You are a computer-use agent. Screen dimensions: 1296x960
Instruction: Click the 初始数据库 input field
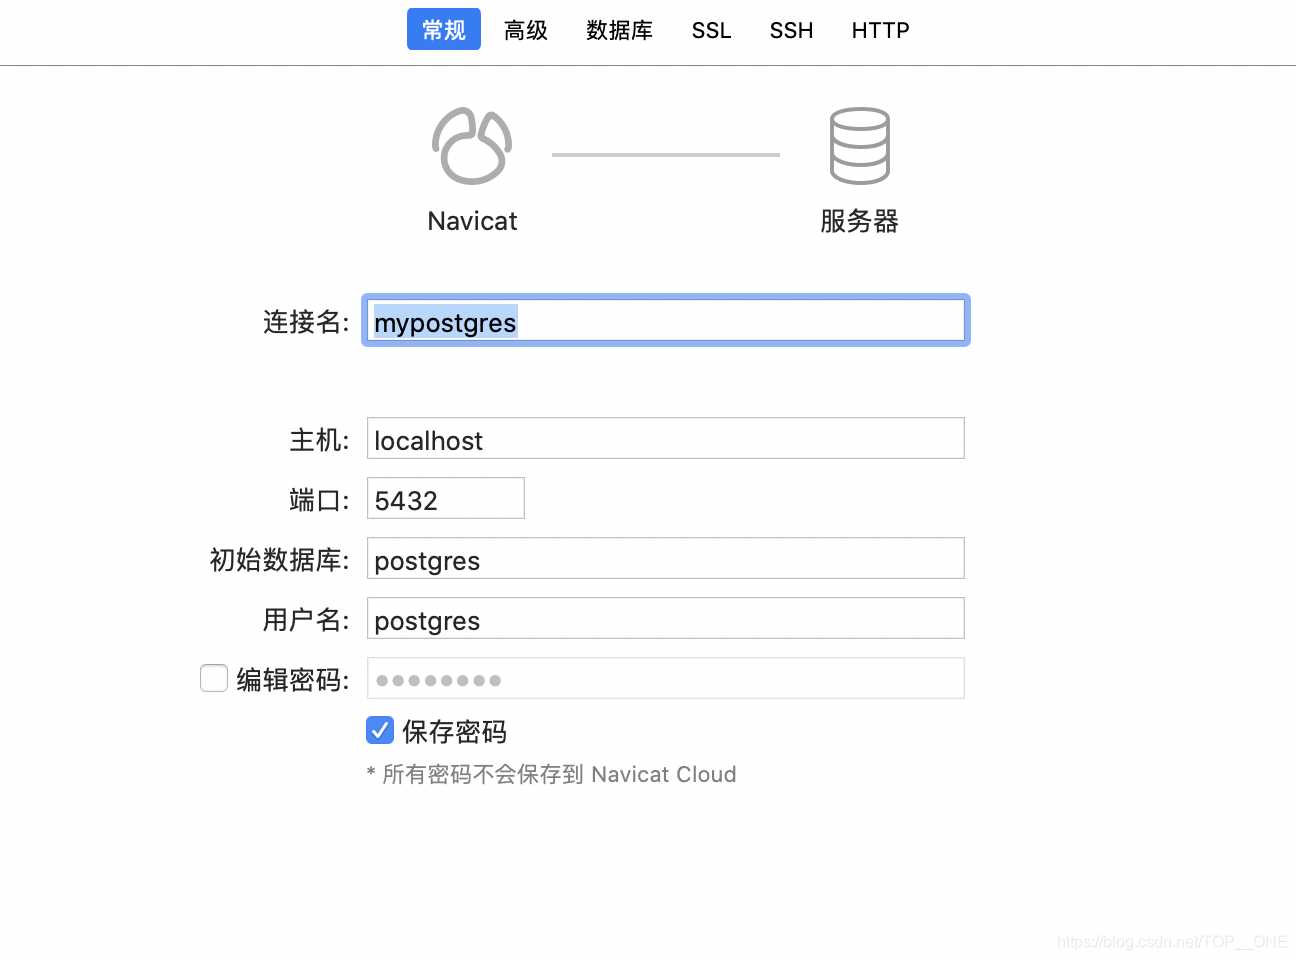pos(666,558)
